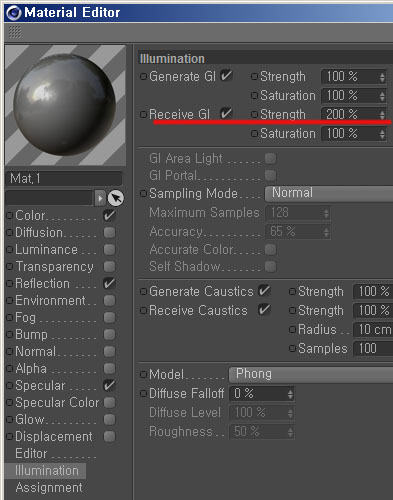Click the animation dot next to Generate GI
Screen dimensions: 393x500
(x=143, y=77)
